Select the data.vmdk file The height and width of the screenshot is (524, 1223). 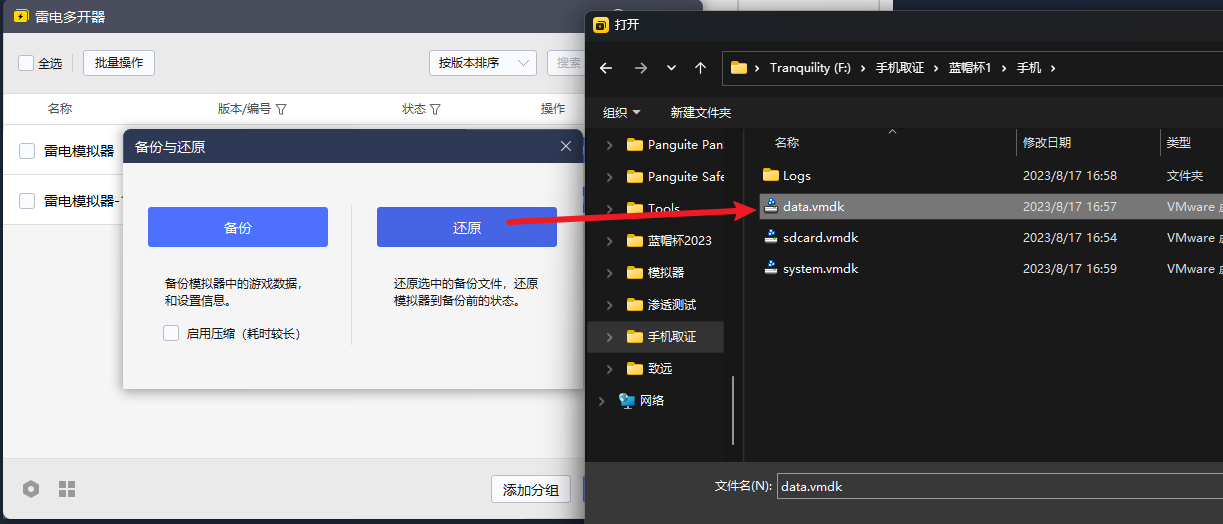coord(990,206)
